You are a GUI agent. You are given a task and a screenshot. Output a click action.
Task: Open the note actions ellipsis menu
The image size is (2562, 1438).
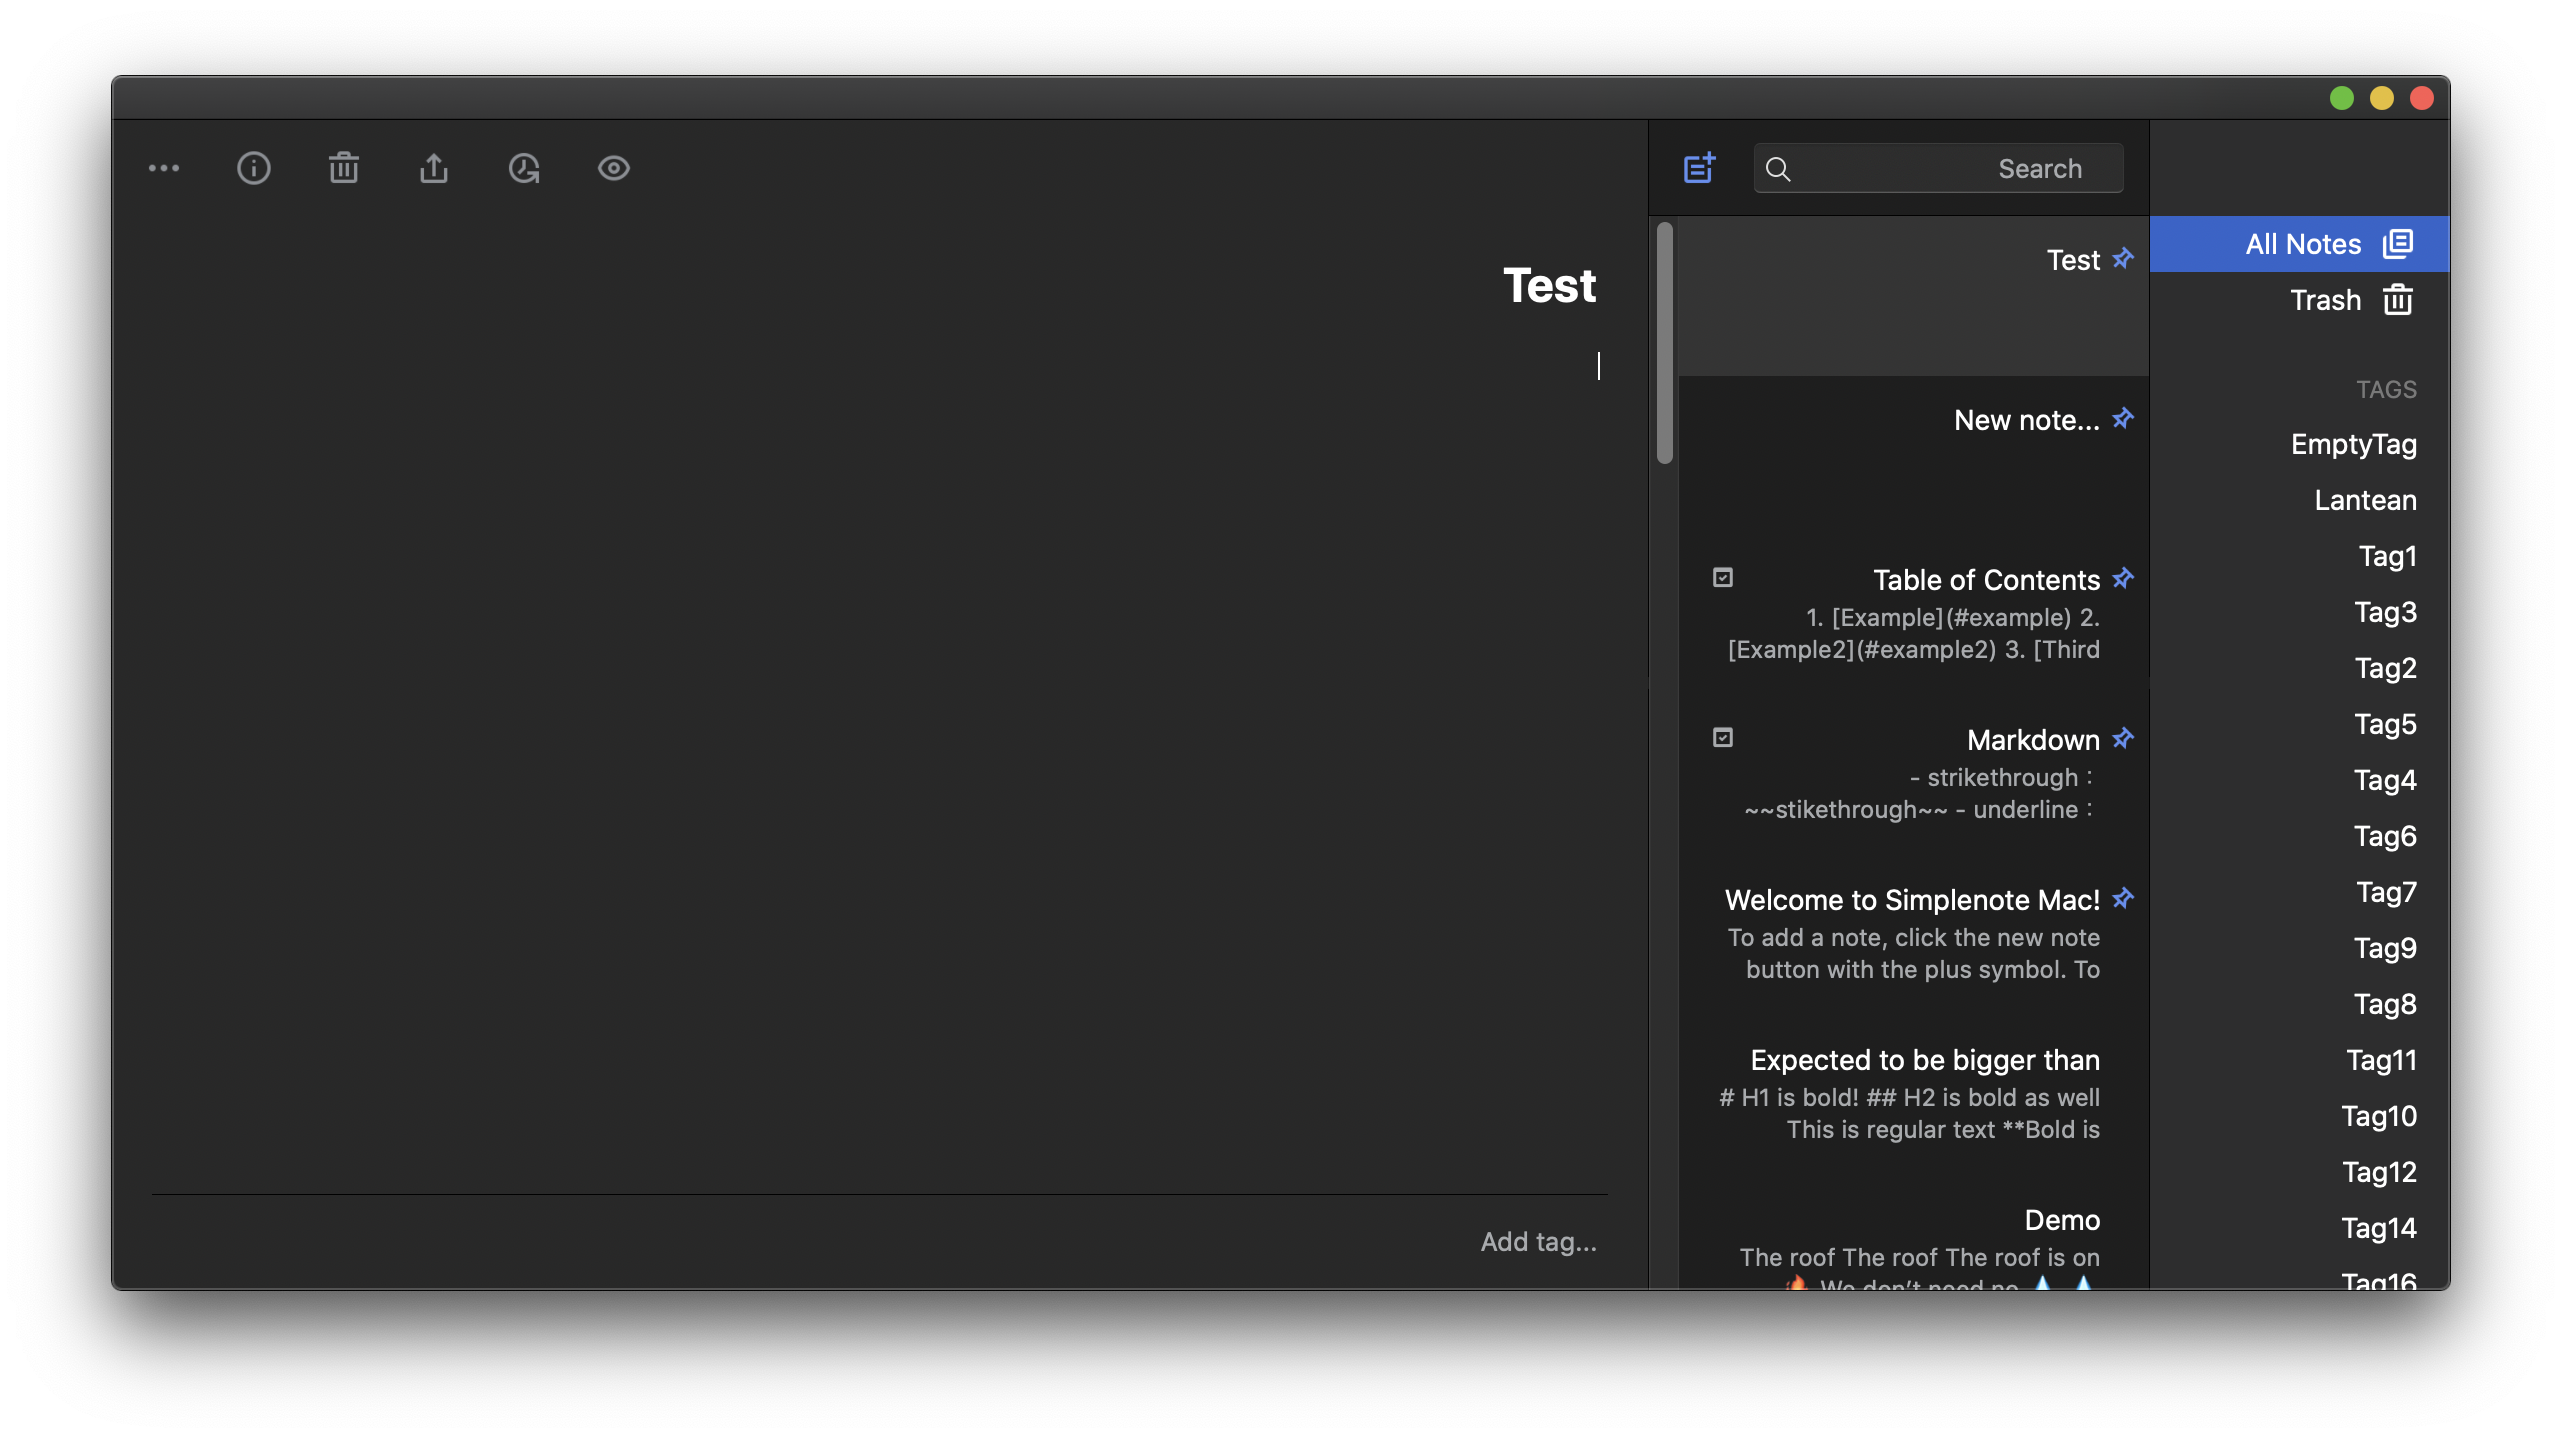[165, 168]
